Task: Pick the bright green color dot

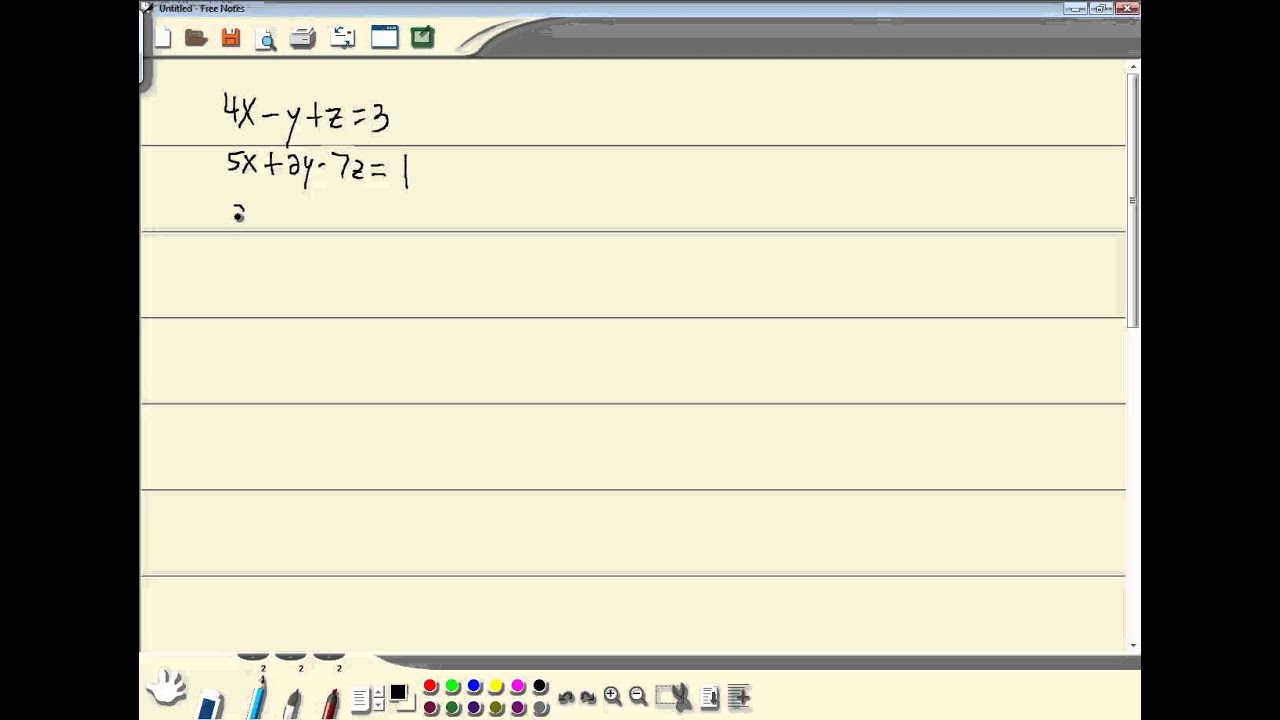Action: pos(452,686)
